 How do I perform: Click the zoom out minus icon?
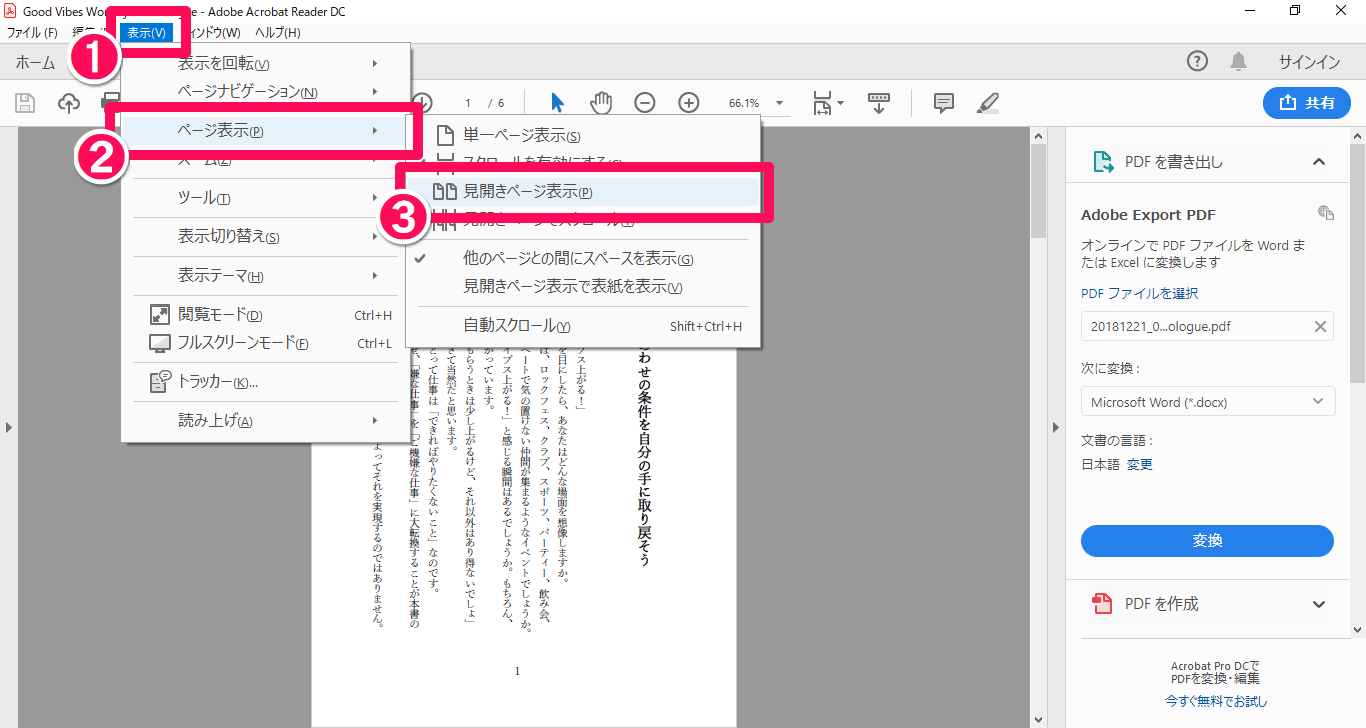coord(645,103)
